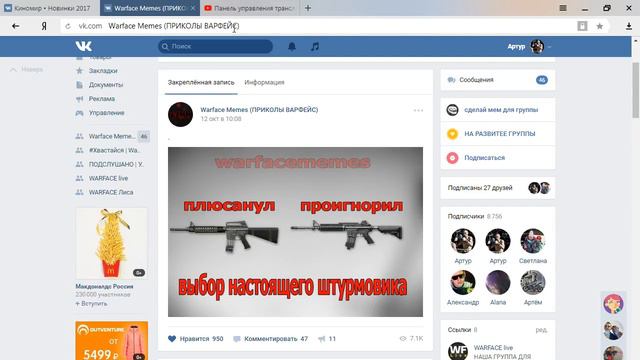This screenshot has height=360, width=640.
Task: Open Warface Meme... group shortcut
Action: click(x=111, y=136)
